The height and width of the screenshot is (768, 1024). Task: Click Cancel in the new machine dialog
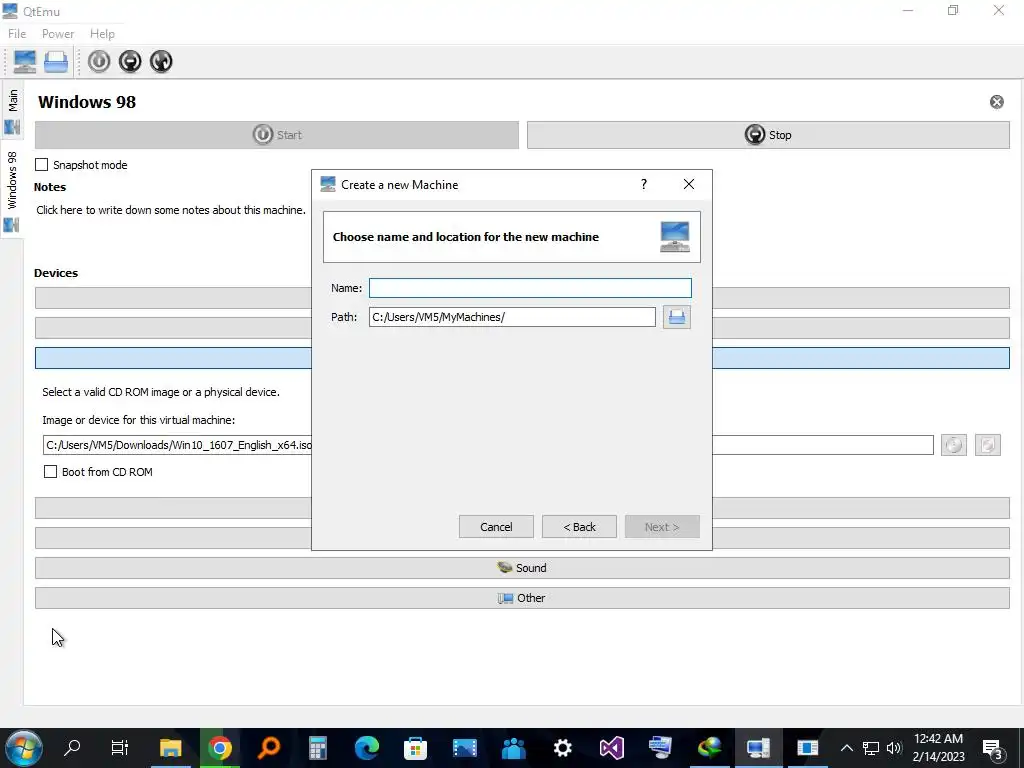[496, 527]
